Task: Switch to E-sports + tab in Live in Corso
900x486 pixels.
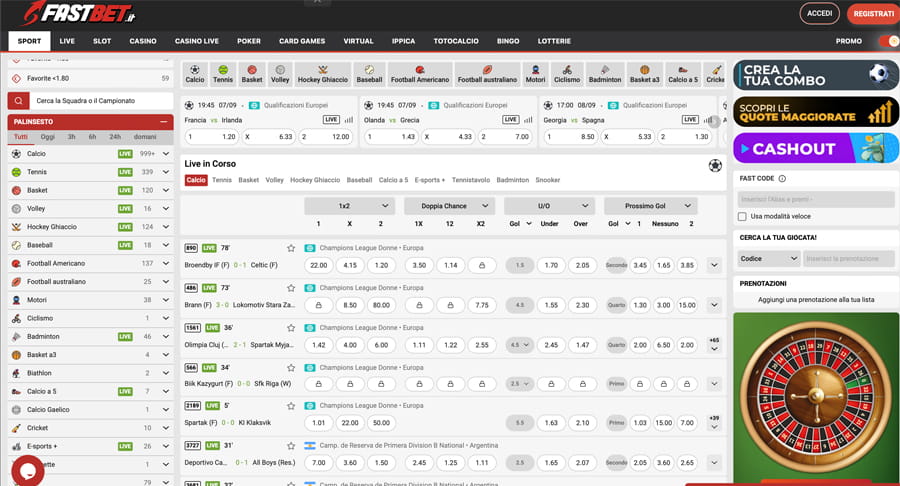Action: click(430, 180)
